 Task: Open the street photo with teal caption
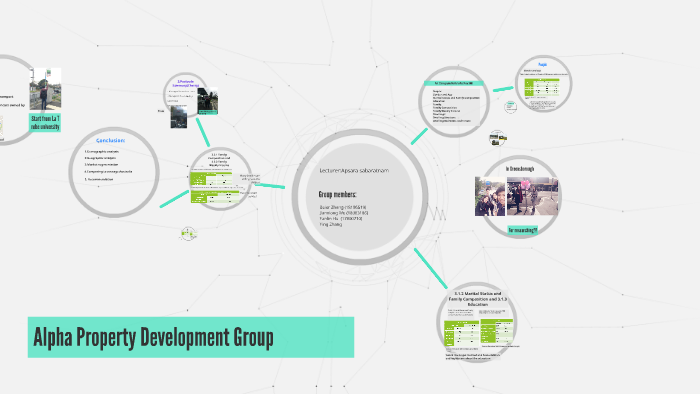coord(208,101)
